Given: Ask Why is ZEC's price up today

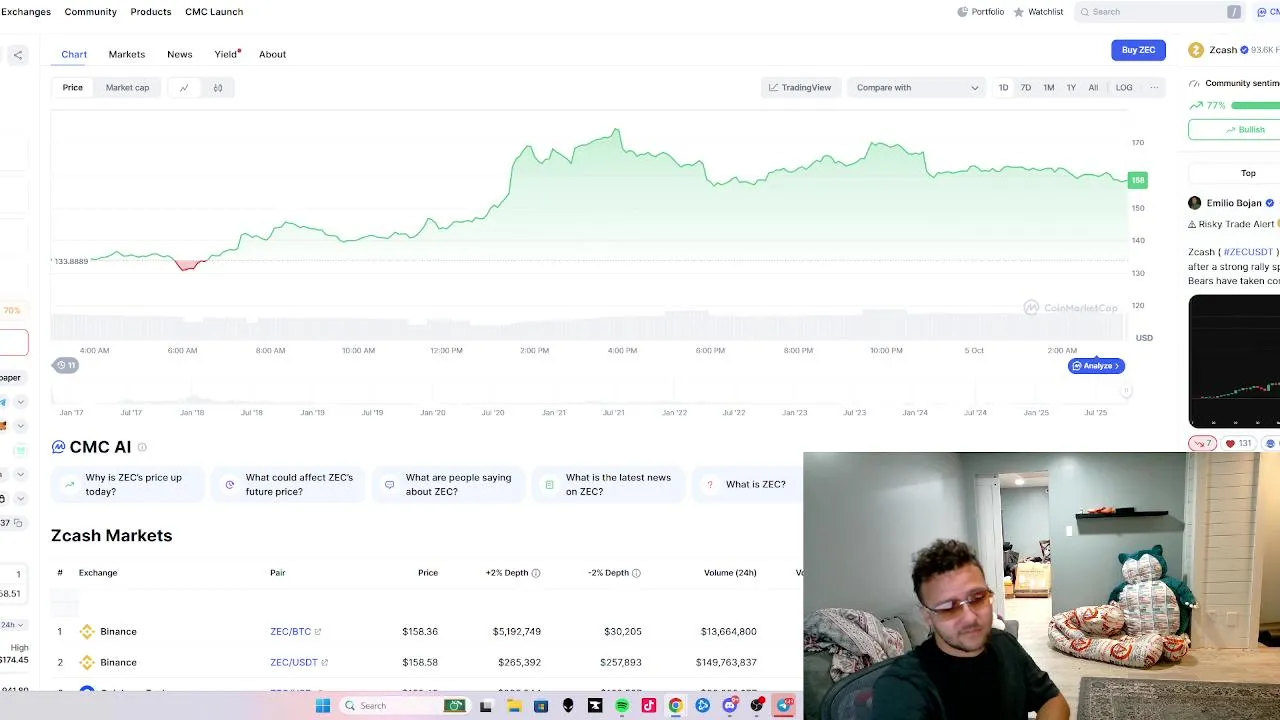Looking at the screenshot, I should [127, 485].
